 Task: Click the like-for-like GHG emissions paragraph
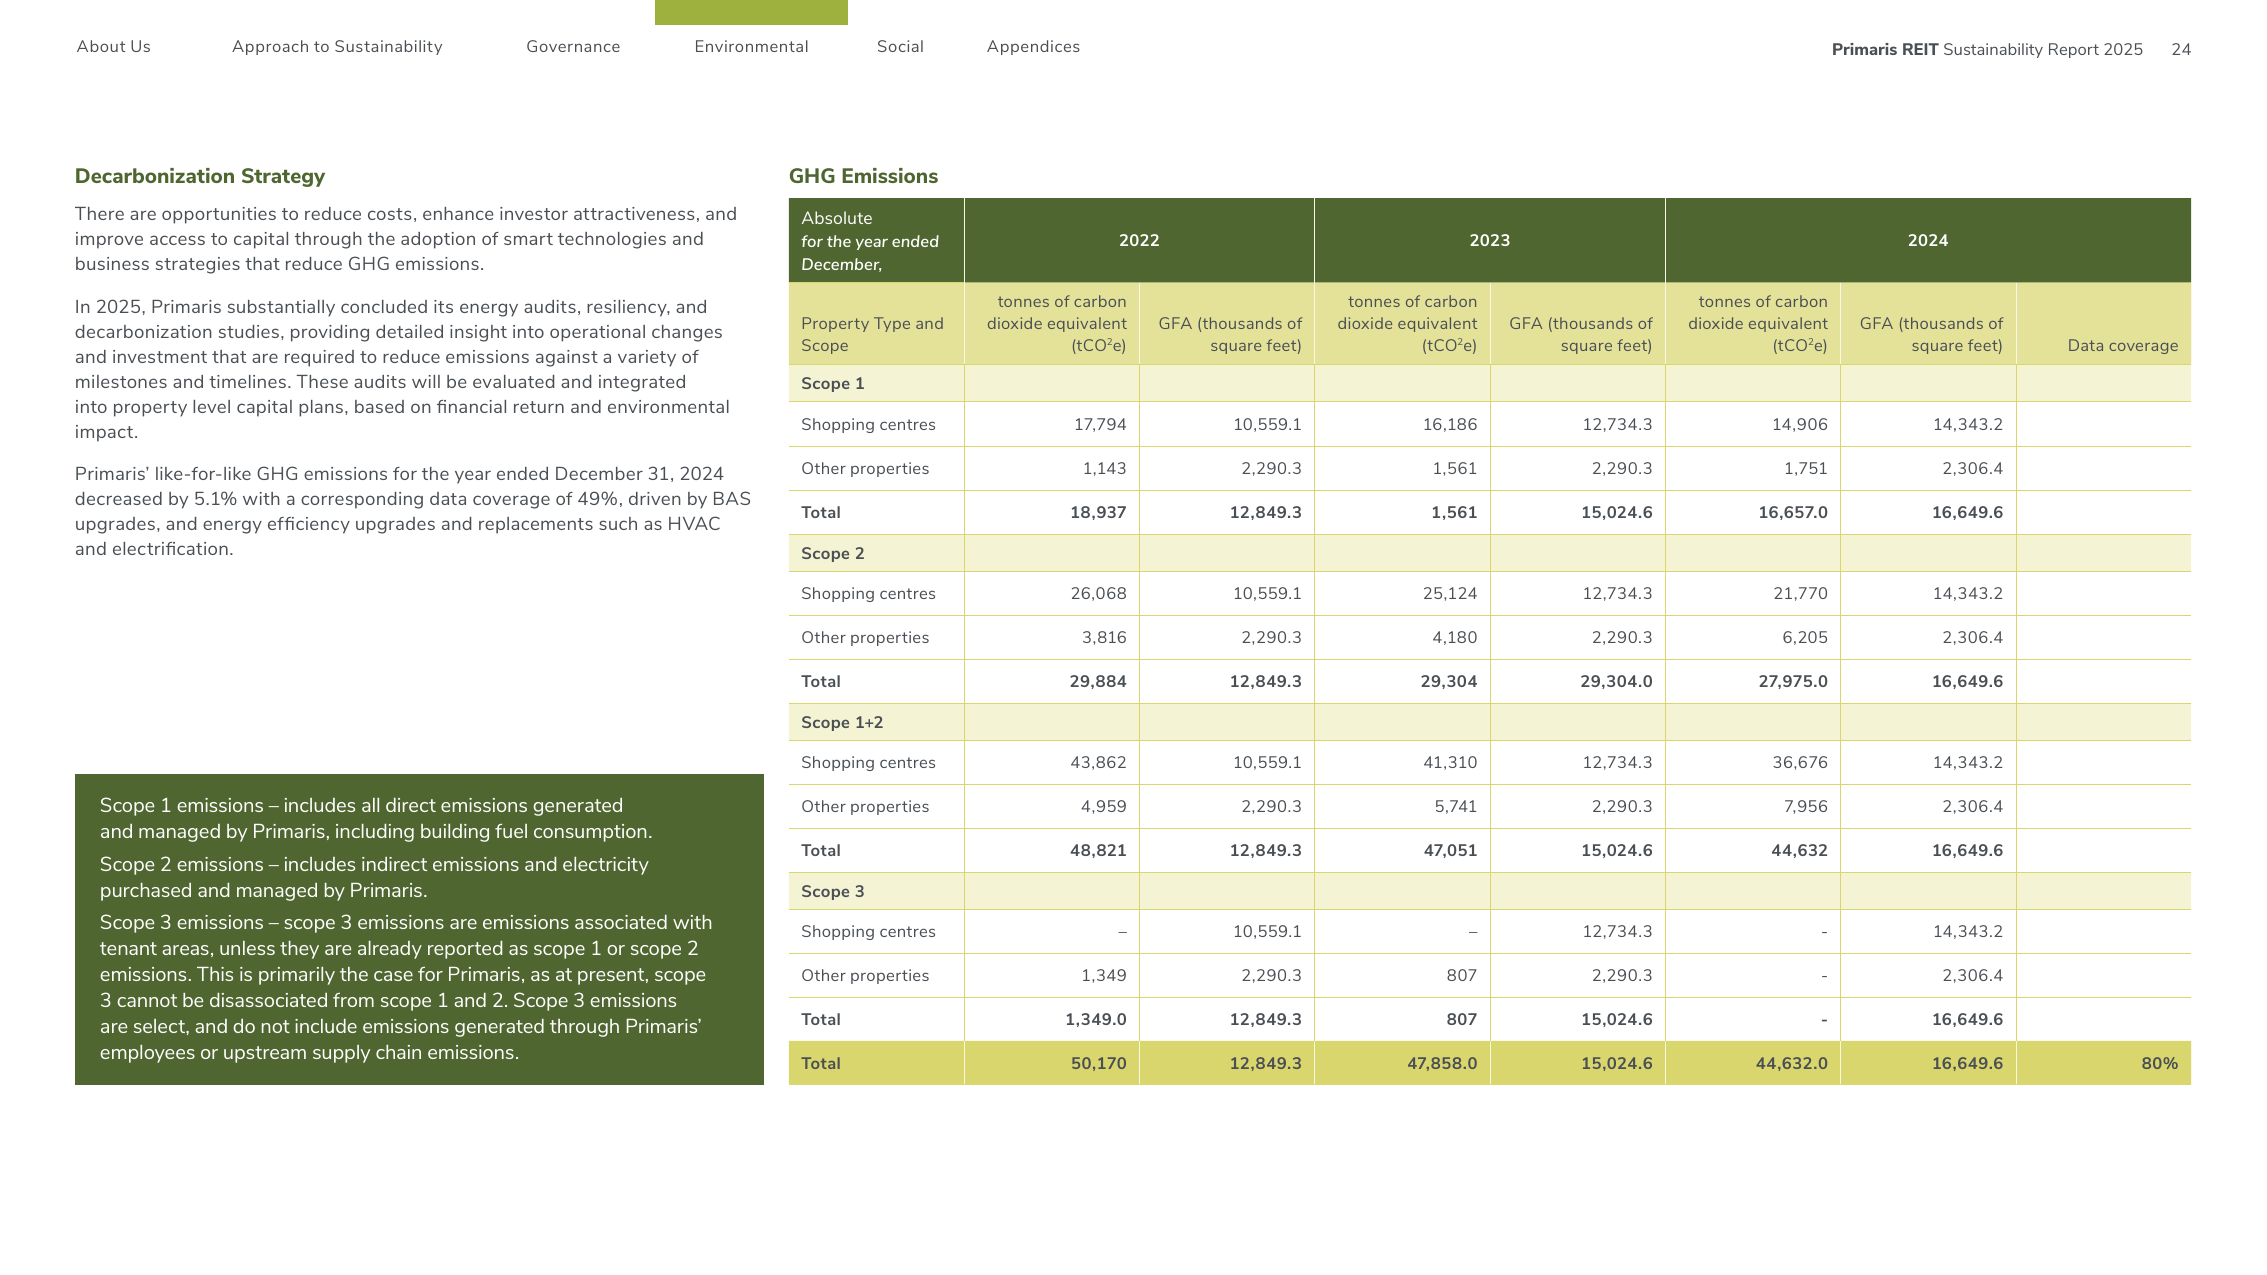[x=412, y=511]
